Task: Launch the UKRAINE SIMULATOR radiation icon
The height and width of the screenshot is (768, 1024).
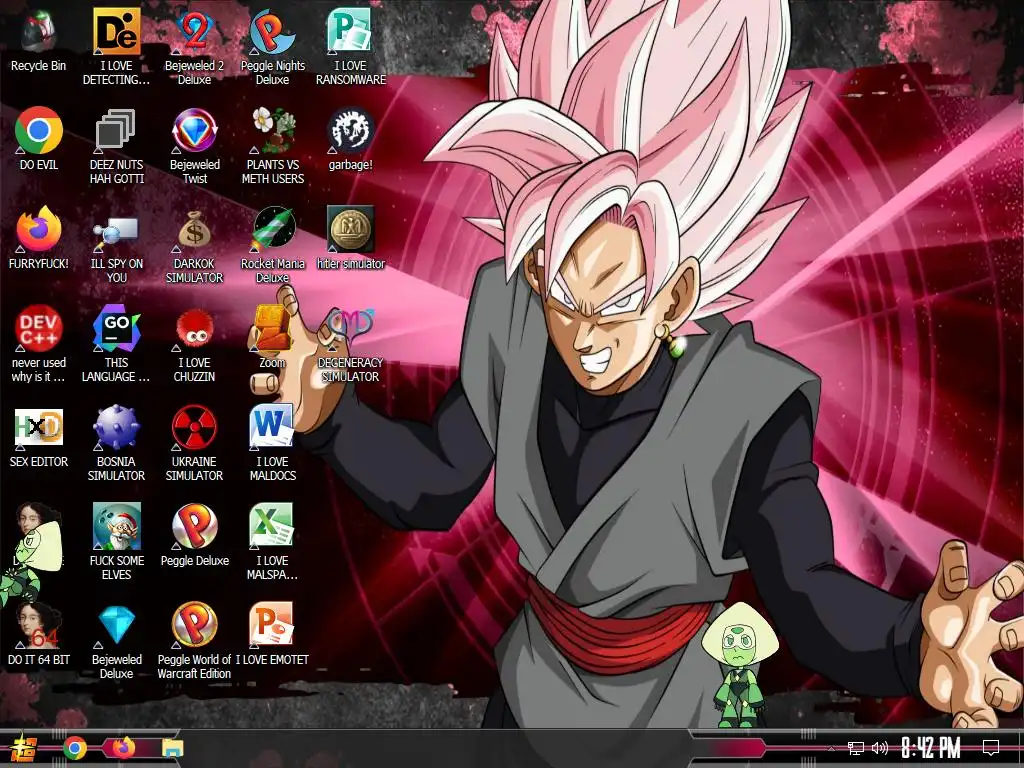Action: pos(194,443)
